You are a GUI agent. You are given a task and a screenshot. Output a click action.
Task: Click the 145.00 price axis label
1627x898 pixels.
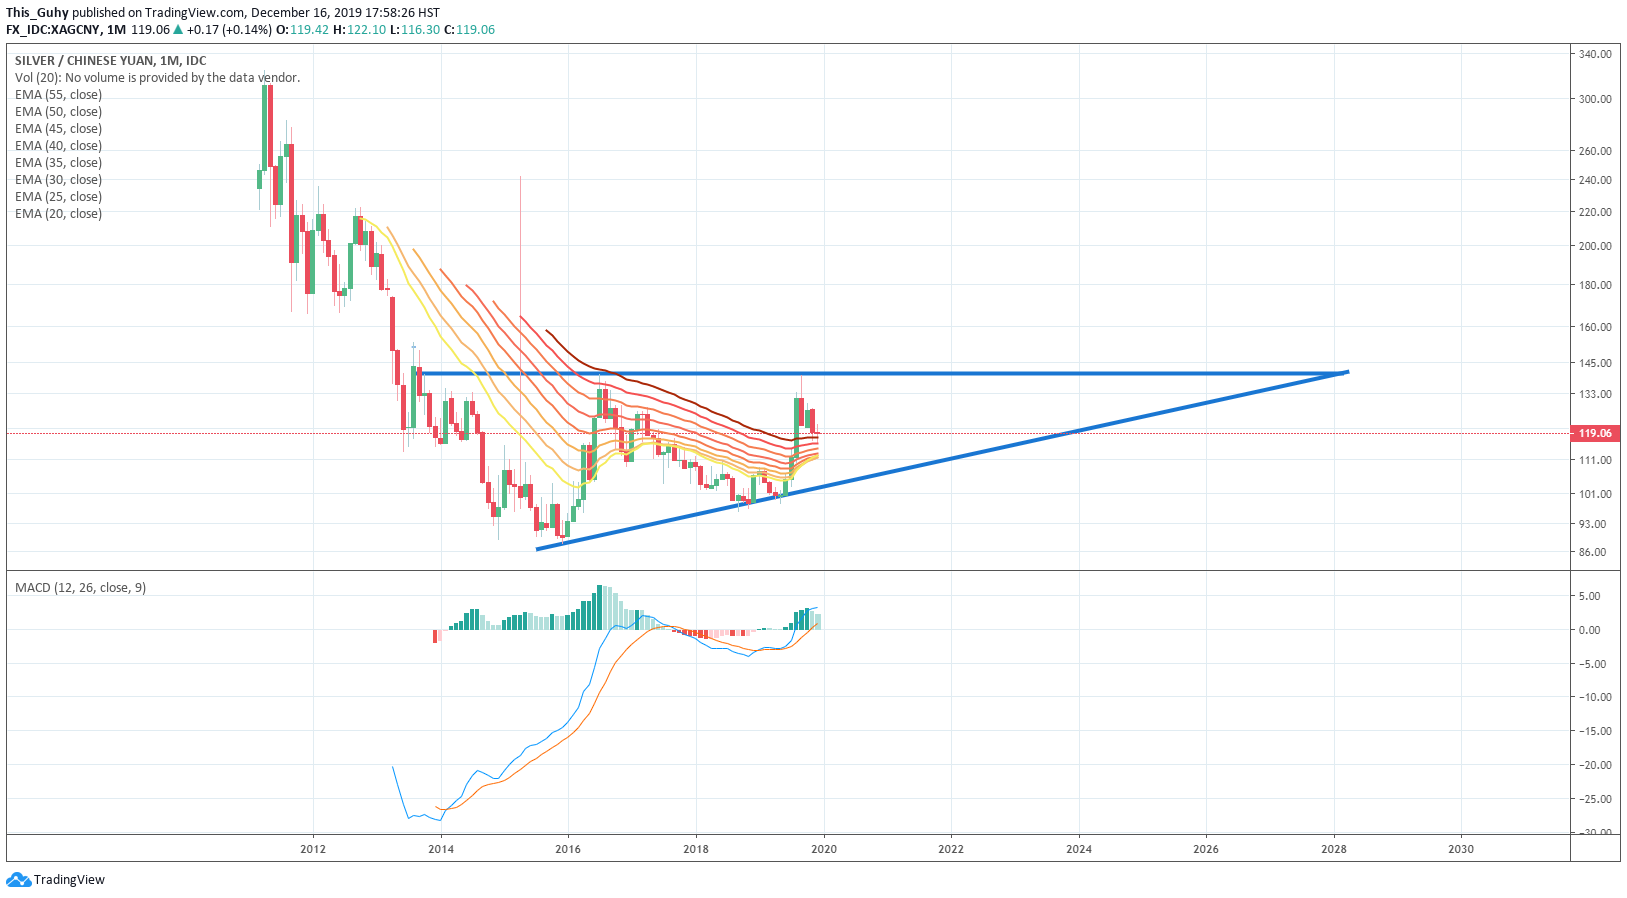(1595, 363)
